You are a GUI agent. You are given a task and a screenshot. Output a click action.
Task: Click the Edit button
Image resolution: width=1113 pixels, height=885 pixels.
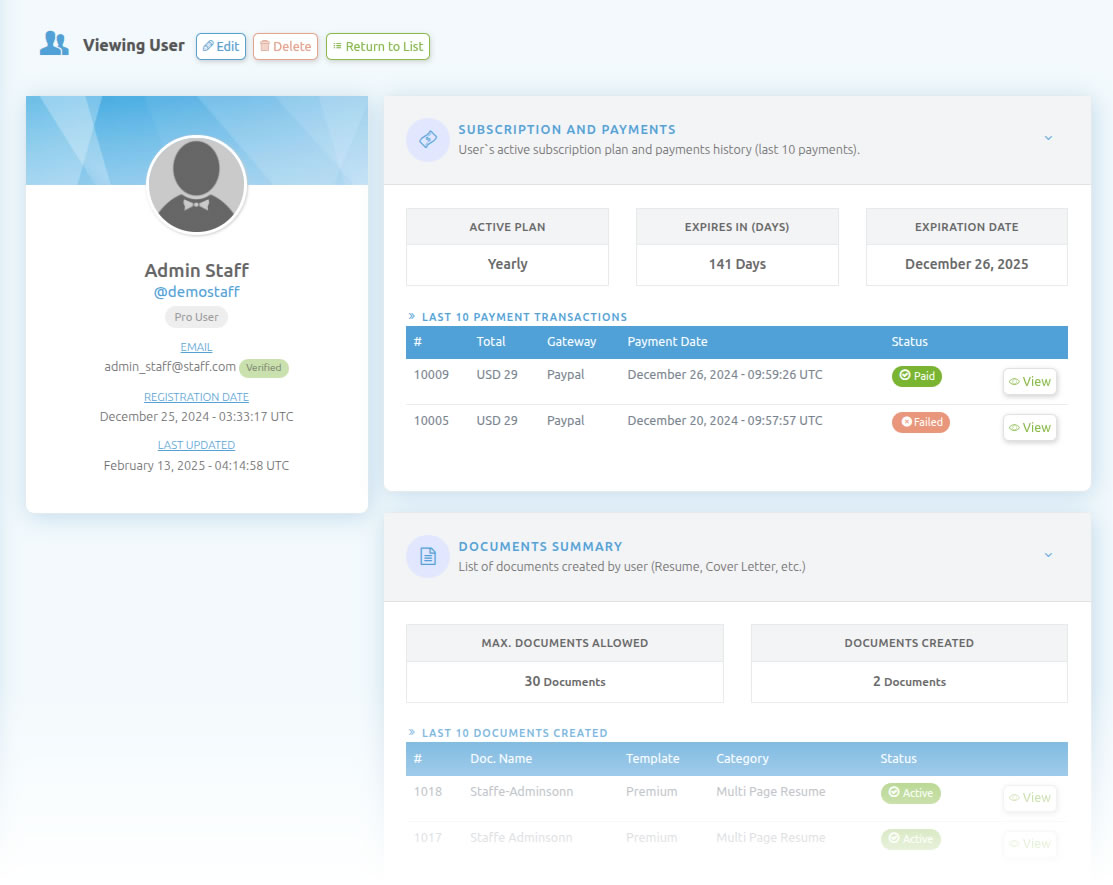tap(221, 46)
